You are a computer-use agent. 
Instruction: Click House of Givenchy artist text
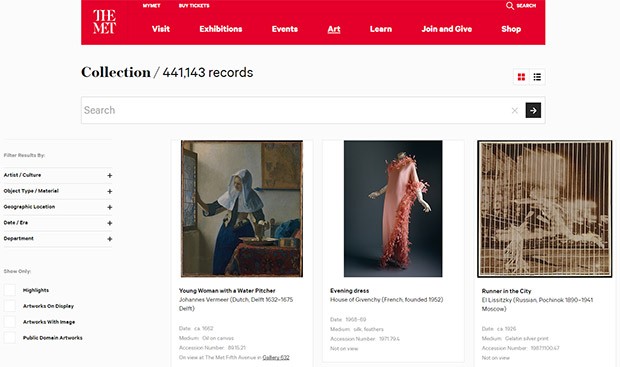pyautogui.click(x=387, y=300)
